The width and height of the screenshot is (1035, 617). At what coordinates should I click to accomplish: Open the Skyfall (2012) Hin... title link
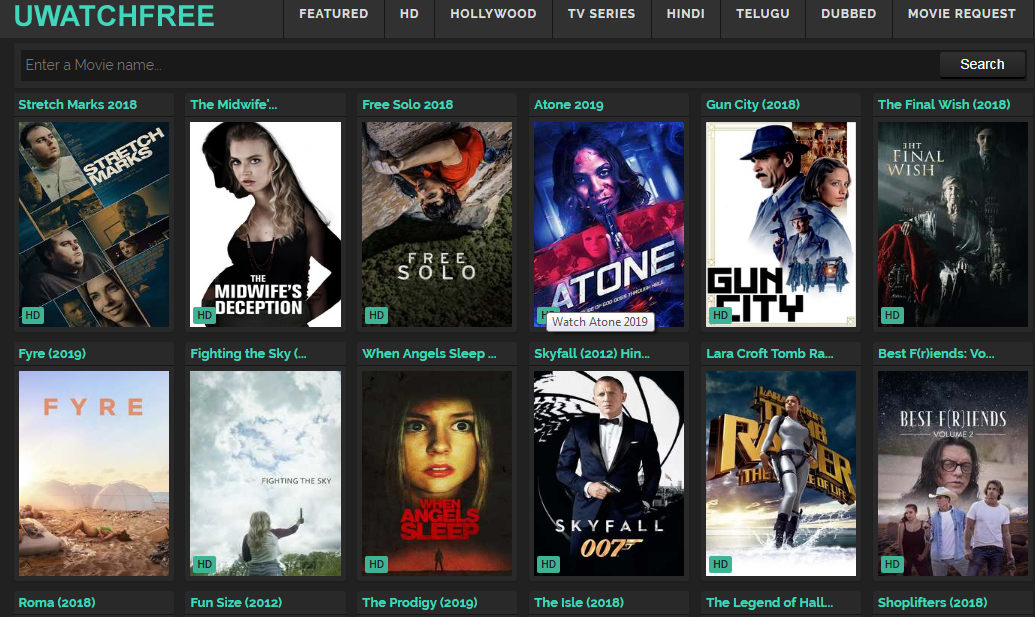point(591,354)
